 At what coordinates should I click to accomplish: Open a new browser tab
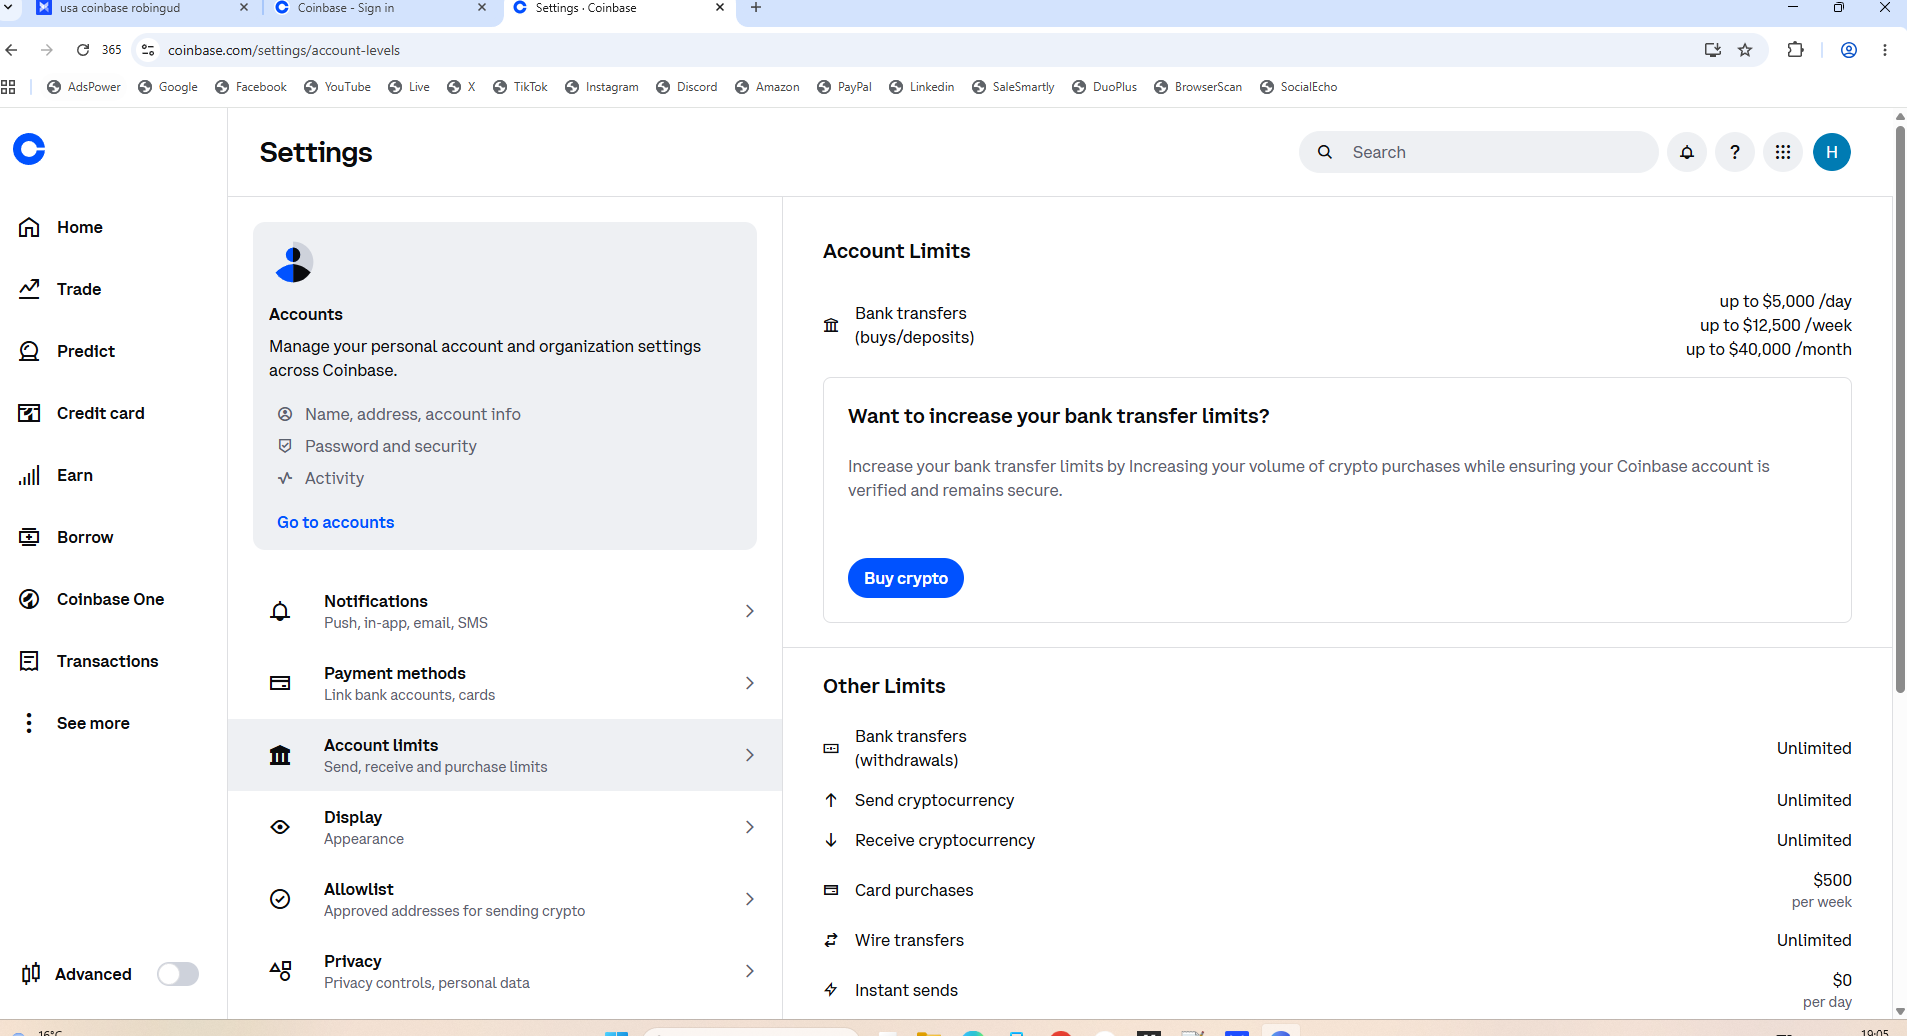pos(756,8)
